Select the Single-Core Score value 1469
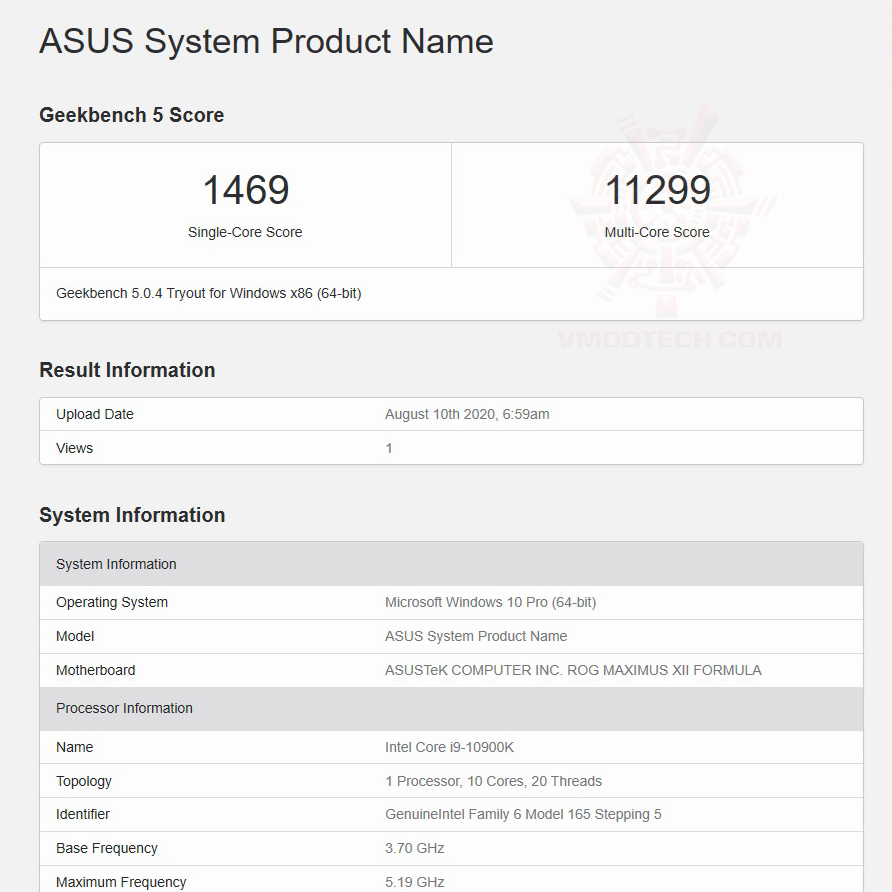This screenshot has height=892, width=892. pos(245,190)
